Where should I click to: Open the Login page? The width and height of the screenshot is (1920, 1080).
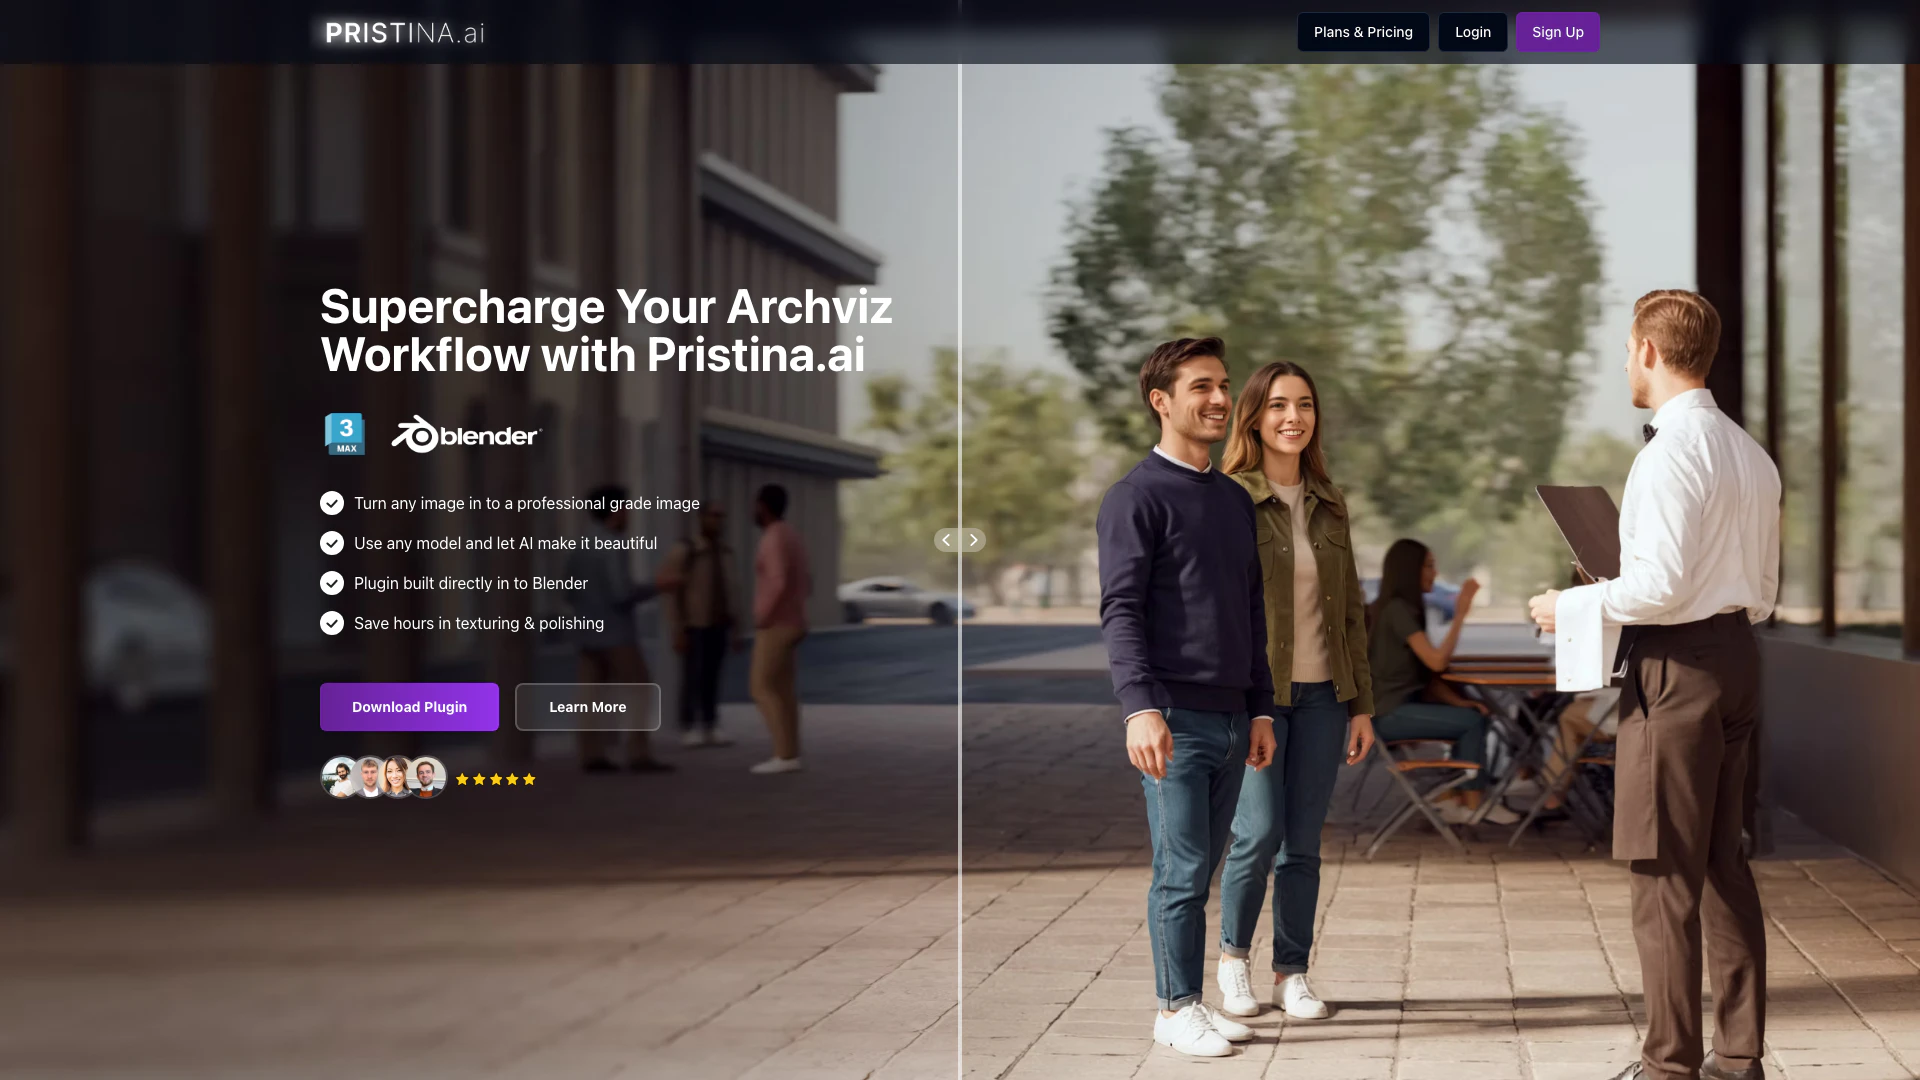tap(1473, 32)
